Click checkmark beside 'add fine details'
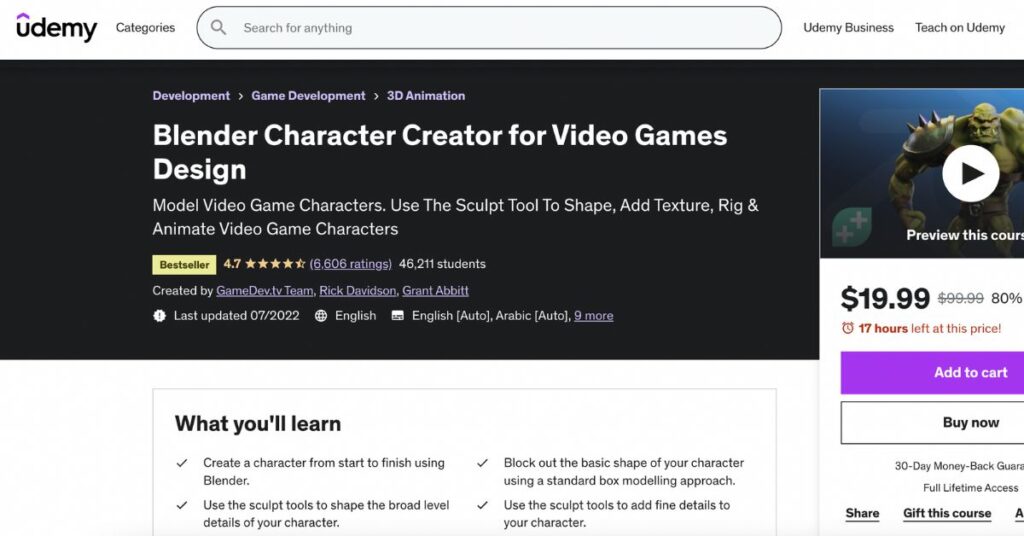Image resolution: width=1024 pixels, height=536 pixels. click(482, 505)
